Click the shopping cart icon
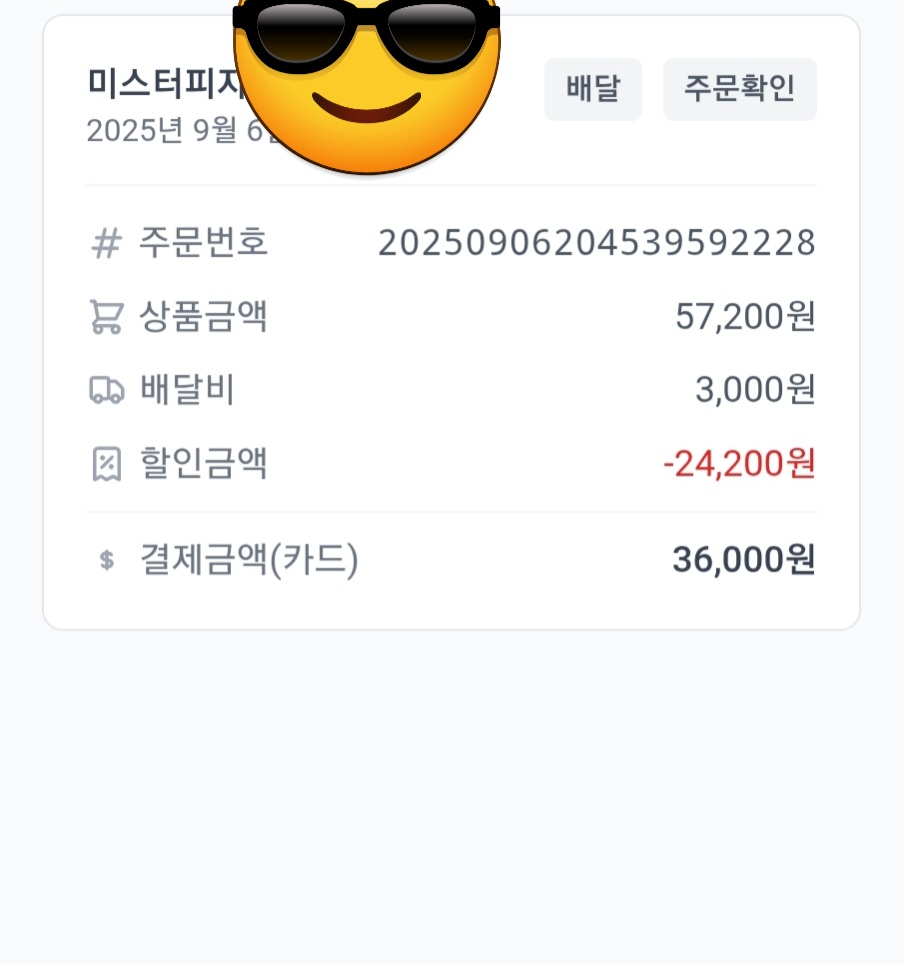This screenshot has width=904, height=964. 106,317
